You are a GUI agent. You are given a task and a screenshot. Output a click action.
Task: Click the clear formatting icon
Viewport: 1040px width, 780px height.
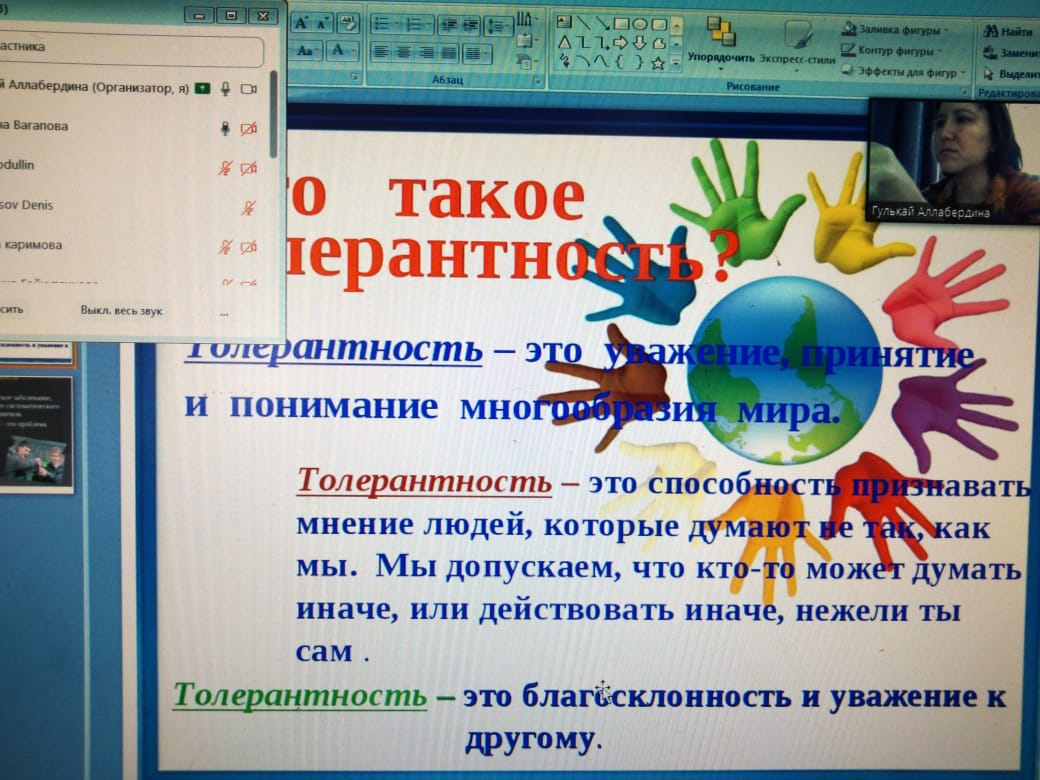(347, 23)
